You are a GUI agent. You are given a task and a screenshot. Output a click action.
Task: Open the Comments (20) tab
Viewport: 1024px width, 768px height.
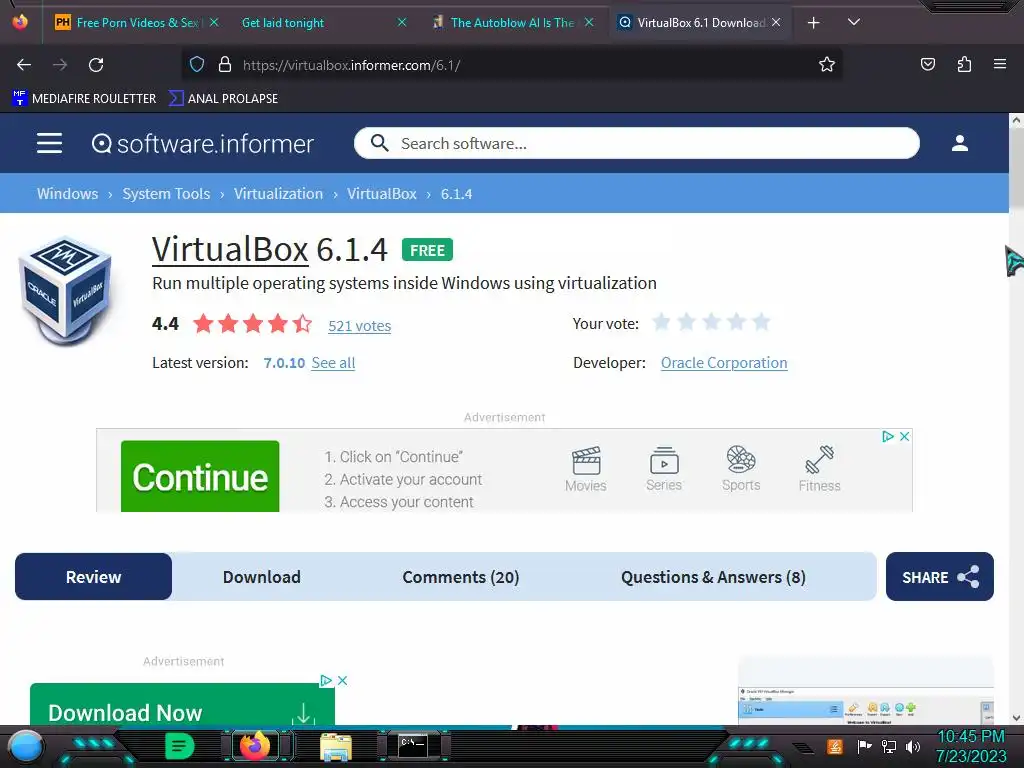(x=460, y=577)
